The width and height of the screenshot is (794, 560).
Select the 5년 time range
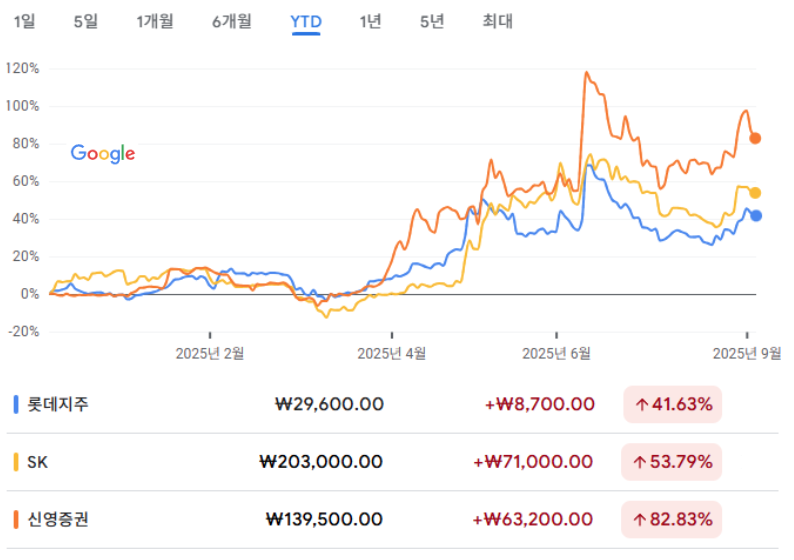pyautogui.click(x=432, y=21)
